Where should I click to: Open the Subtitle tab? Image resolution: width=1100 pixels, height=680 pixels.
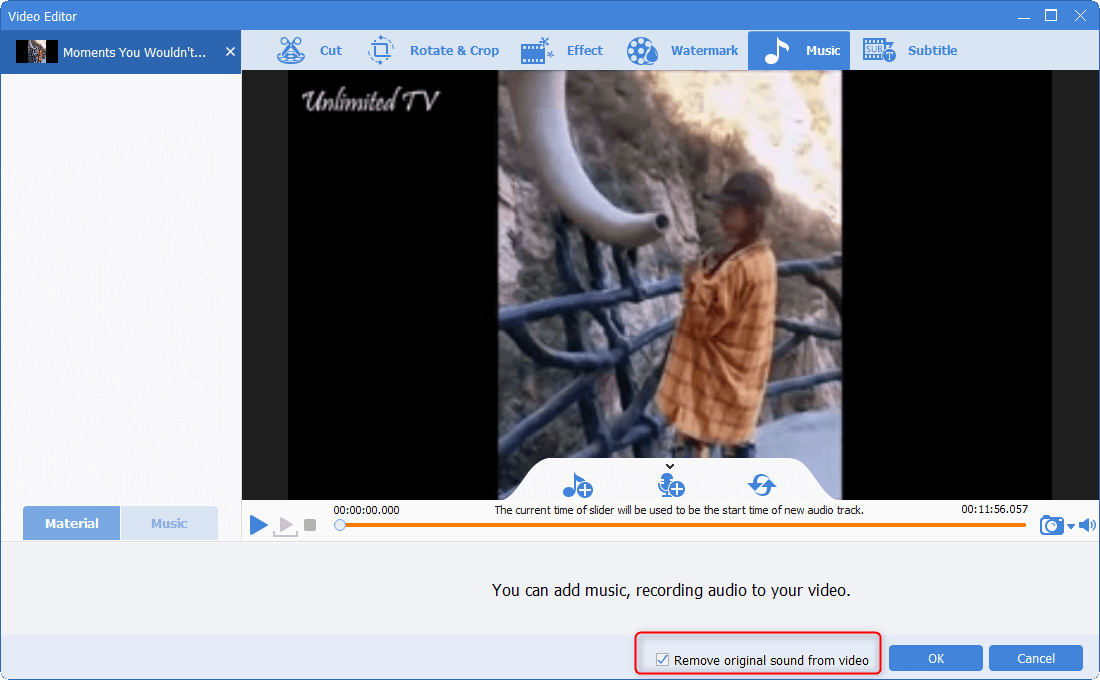click(x=910, y=51)
